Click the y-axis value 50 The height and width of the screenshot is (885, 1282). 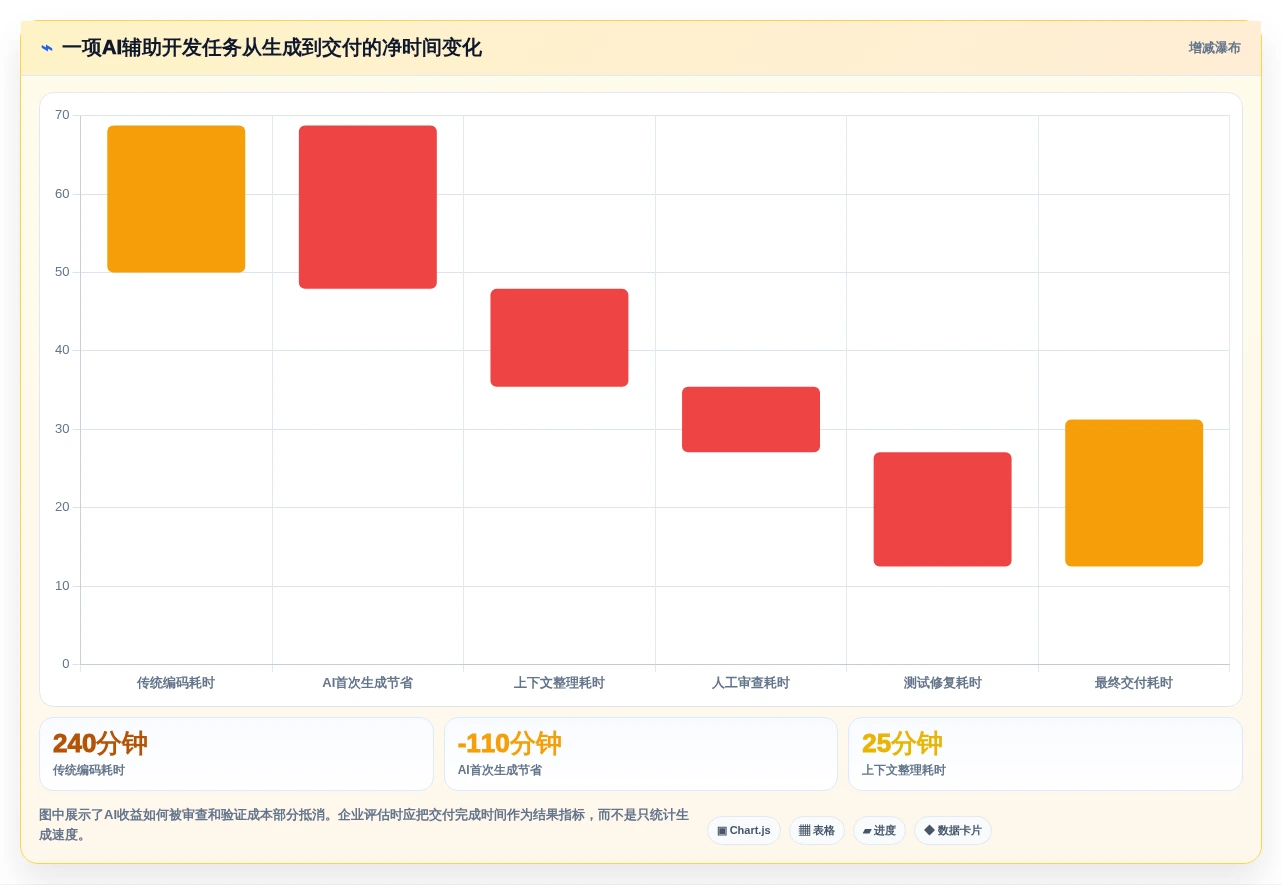[62, 272]
